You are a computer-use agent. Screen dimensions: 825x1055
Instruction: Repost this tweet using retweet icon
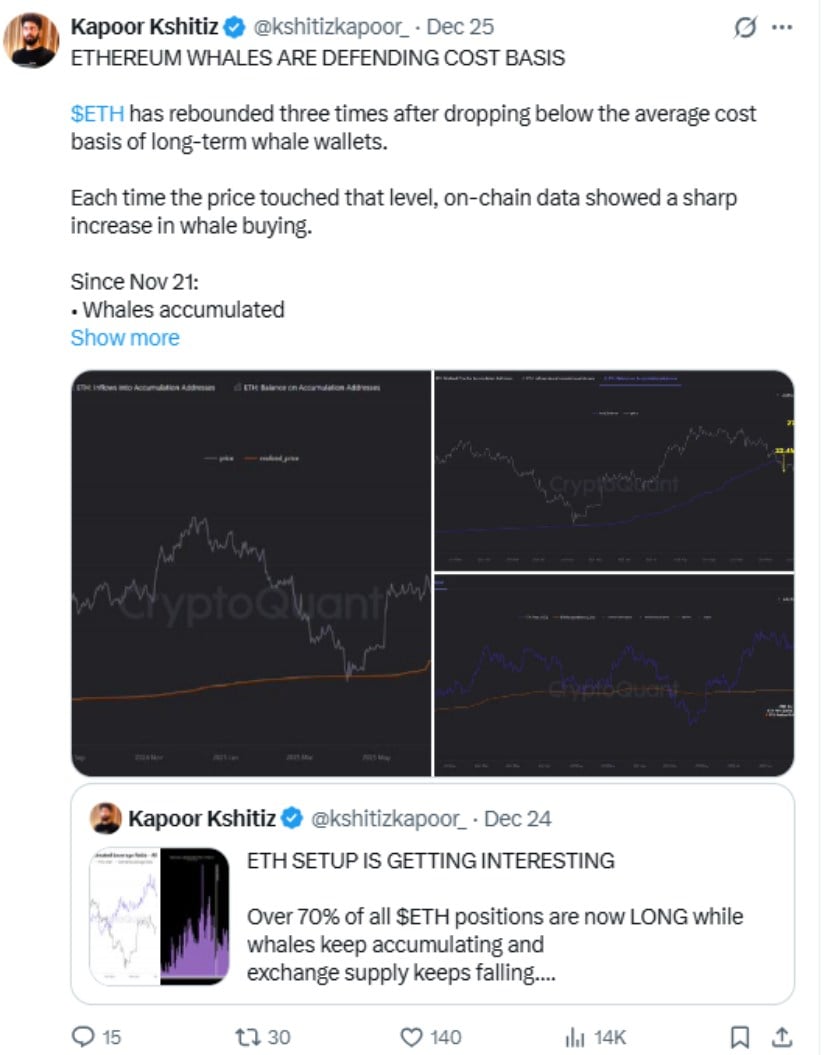246,1037
